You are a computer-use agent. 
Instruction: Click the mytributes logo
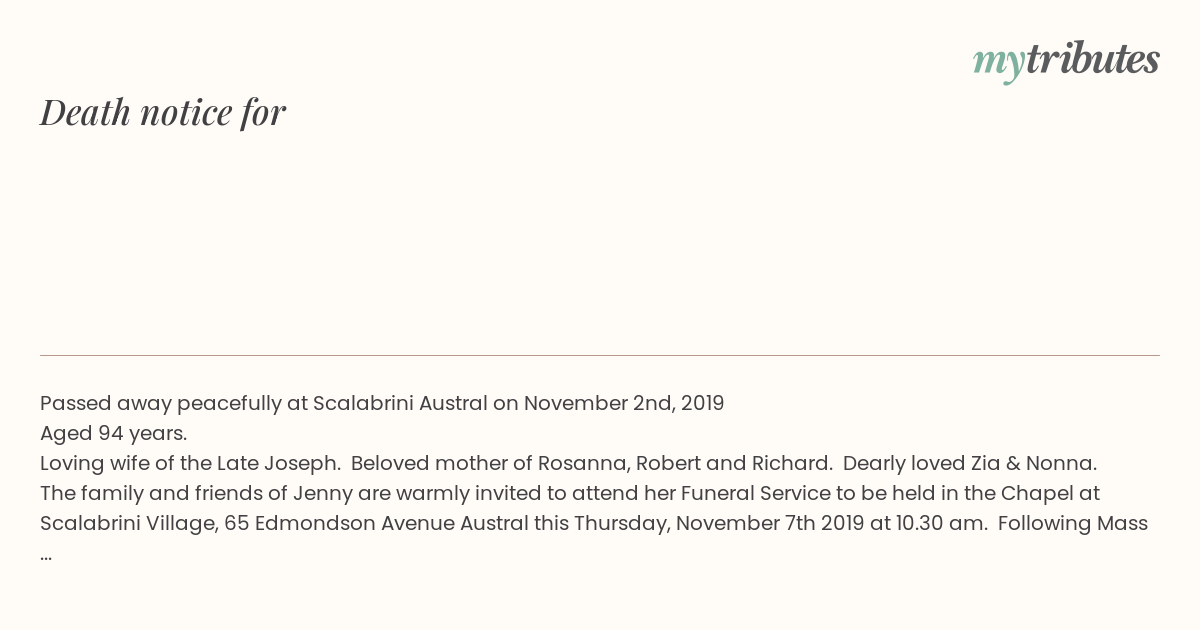click(x=1066, y=61)
